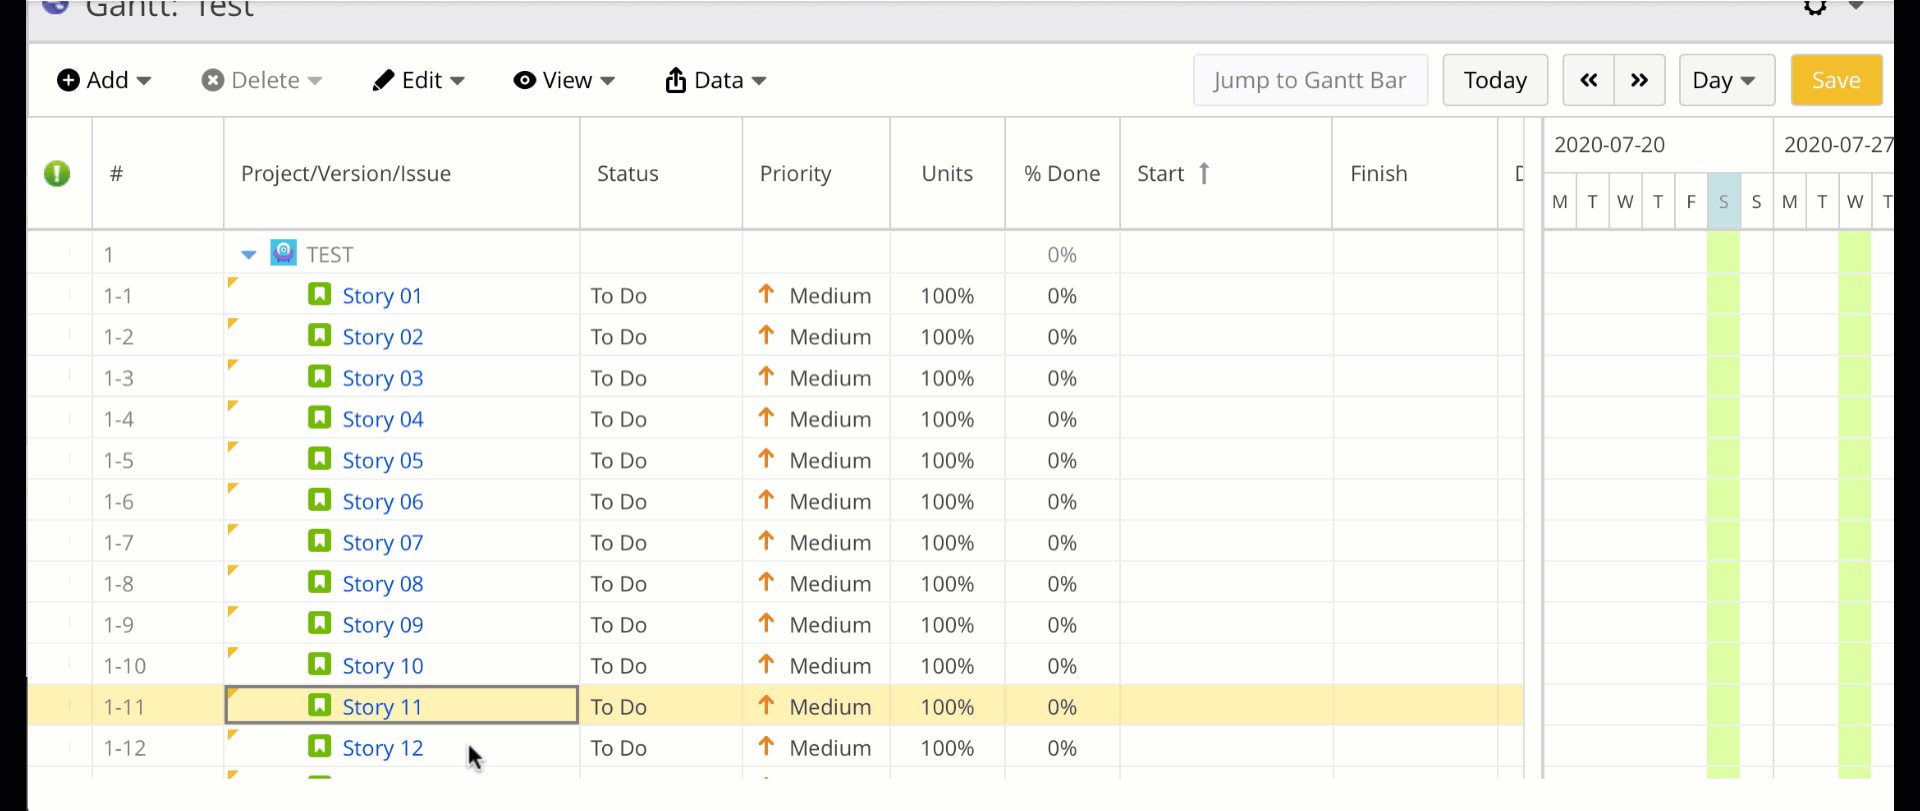Viewport: 1920px width, 811px height.
Task: Open the Story 03 issue link
Action: (x=382, y=378)
